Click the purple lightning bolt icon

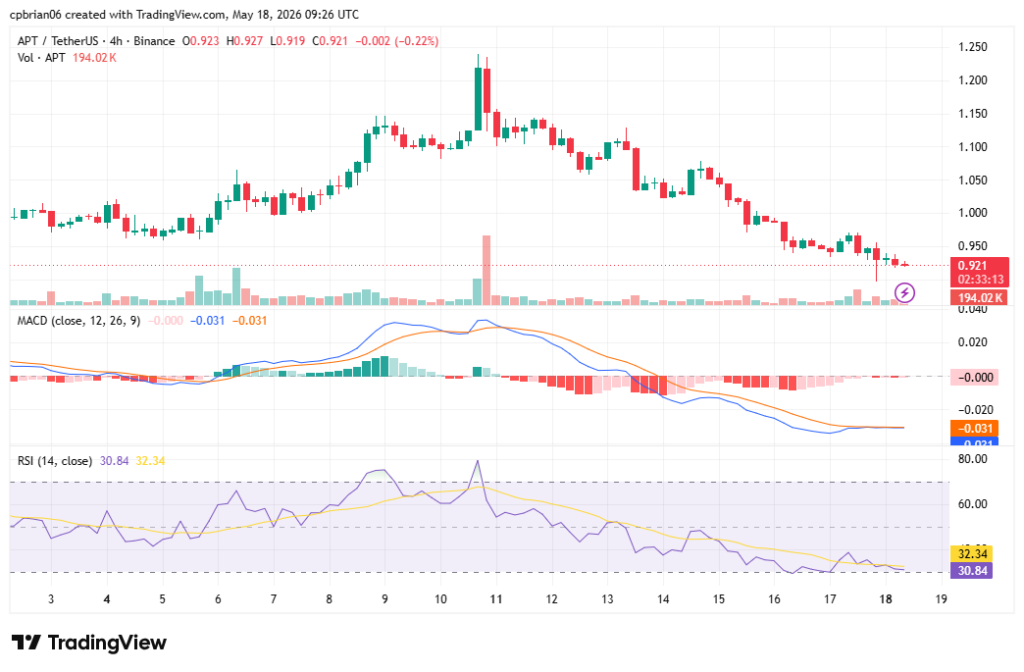[904, 293]
